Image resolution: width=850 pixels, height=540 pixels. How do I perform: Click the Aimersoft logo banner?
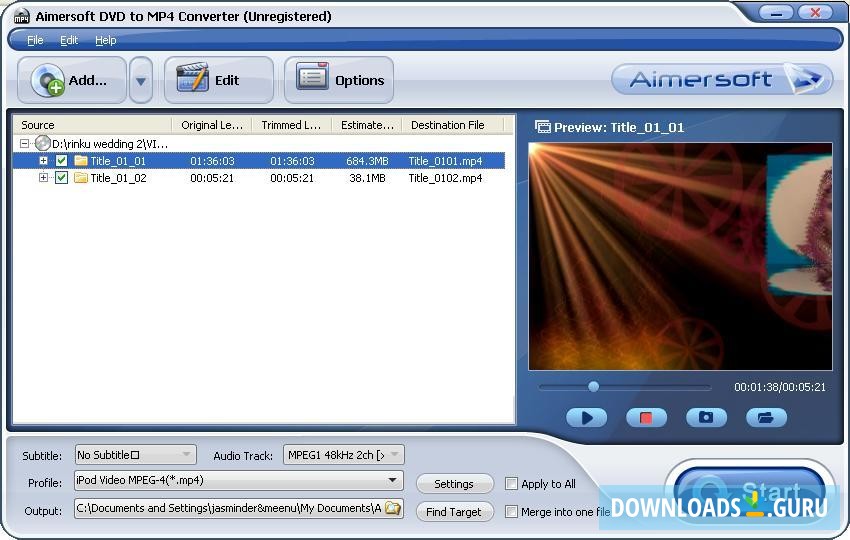(x=722, y=79)
